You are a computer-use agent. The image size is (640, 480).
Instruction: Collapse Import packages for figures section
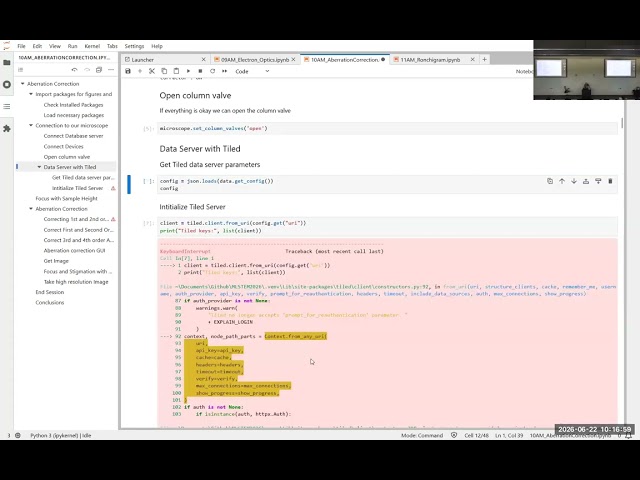point(31,94)
